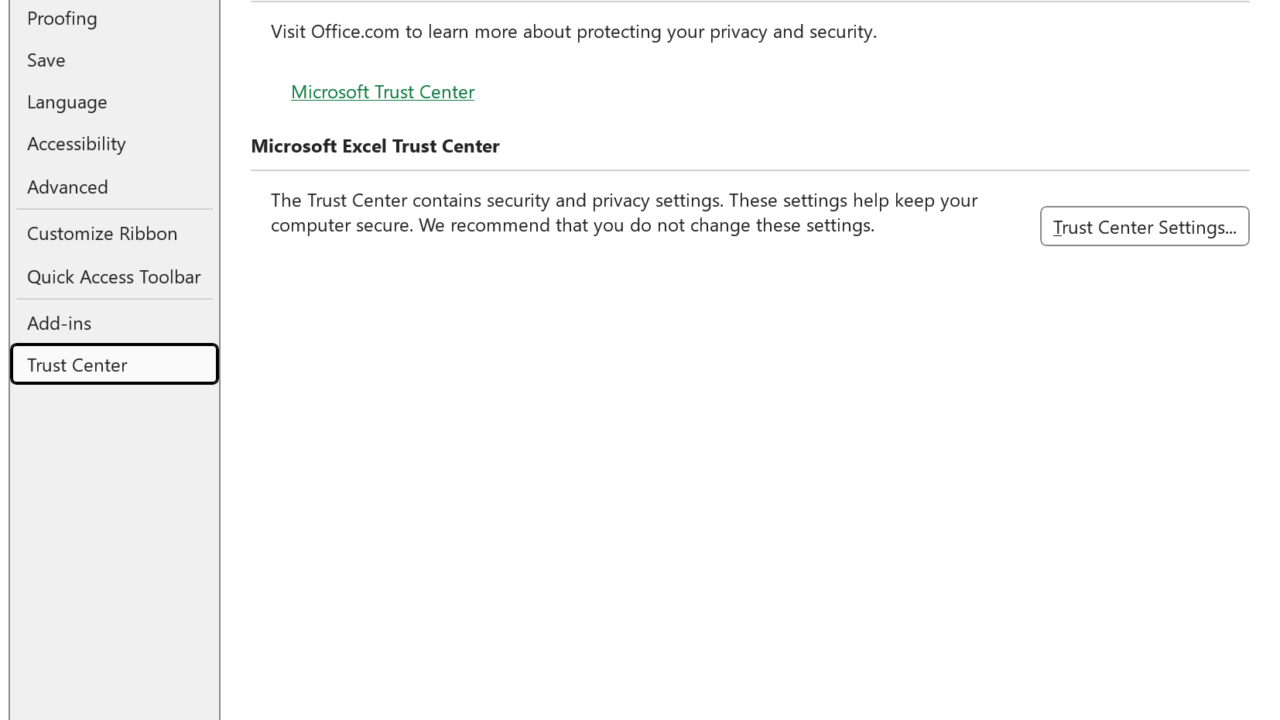Go to the Accessibility settings category
The height and width of the screenshot is (720, 1280).
[x=76, y=144]
